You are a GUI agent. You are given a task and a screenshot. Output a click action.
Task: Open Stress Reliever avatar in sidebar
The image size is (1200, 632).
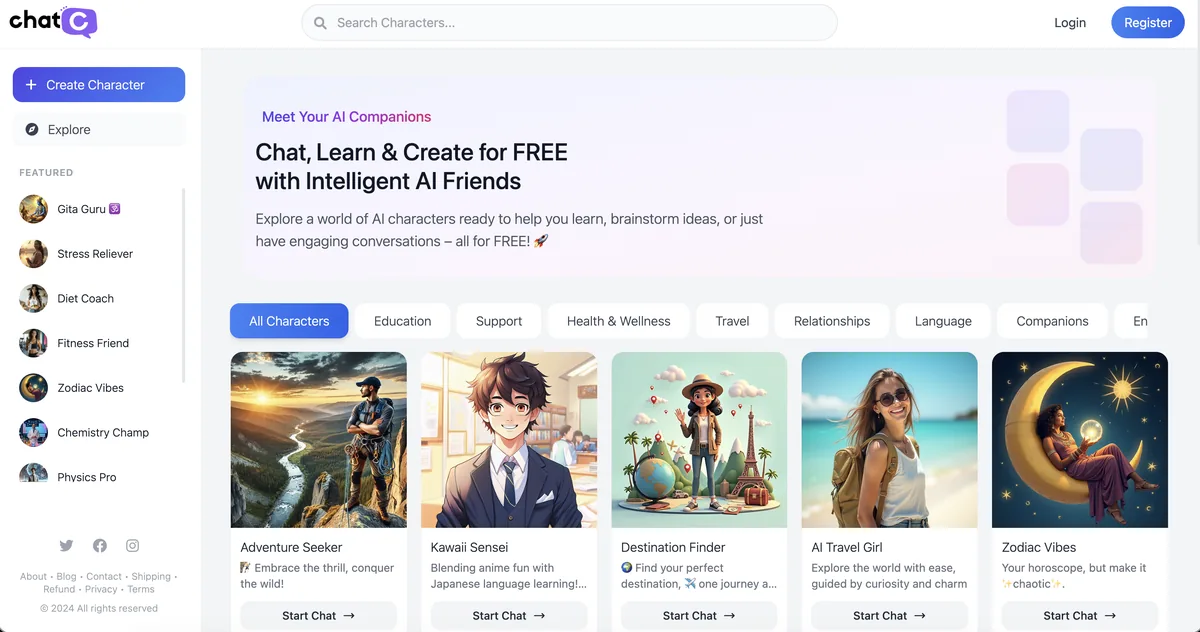click(x=33, y=254)
